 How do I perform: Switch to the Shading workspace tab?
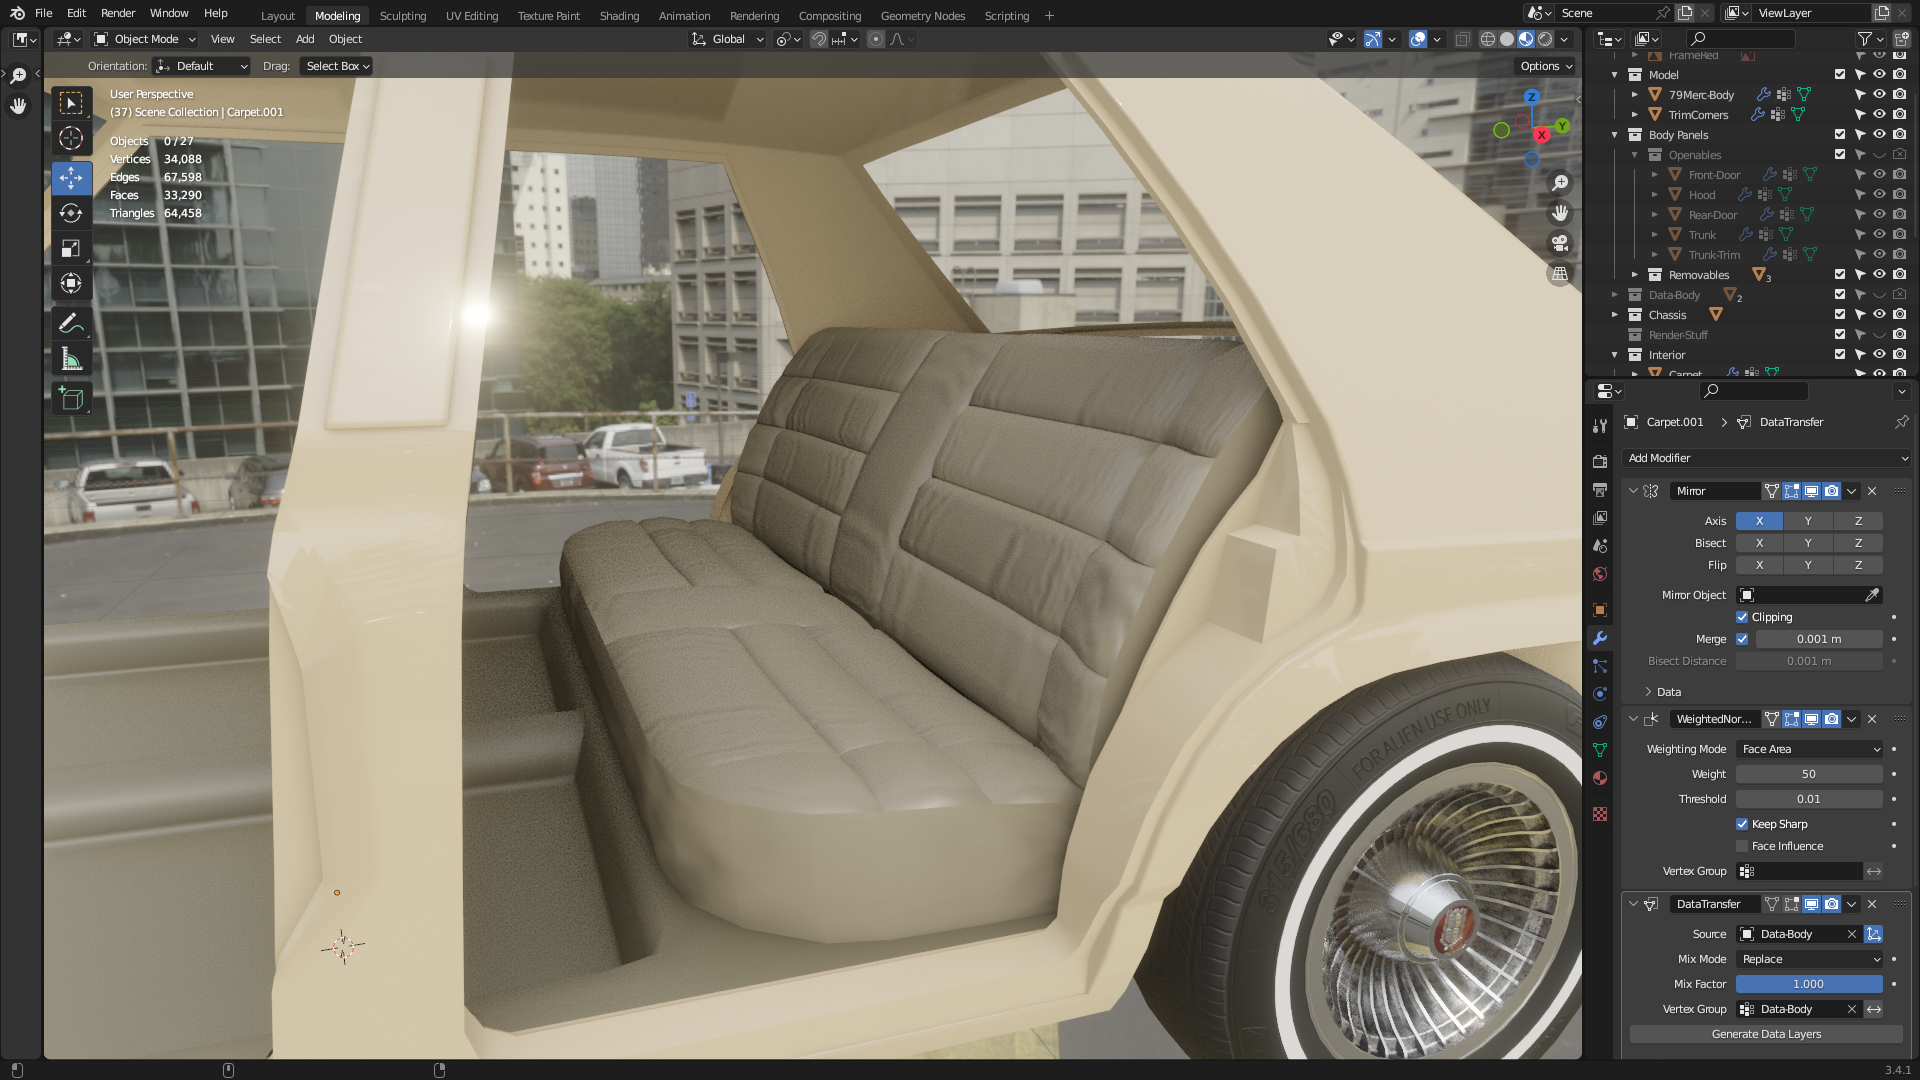pyautogui.click(x=619, y=16)
